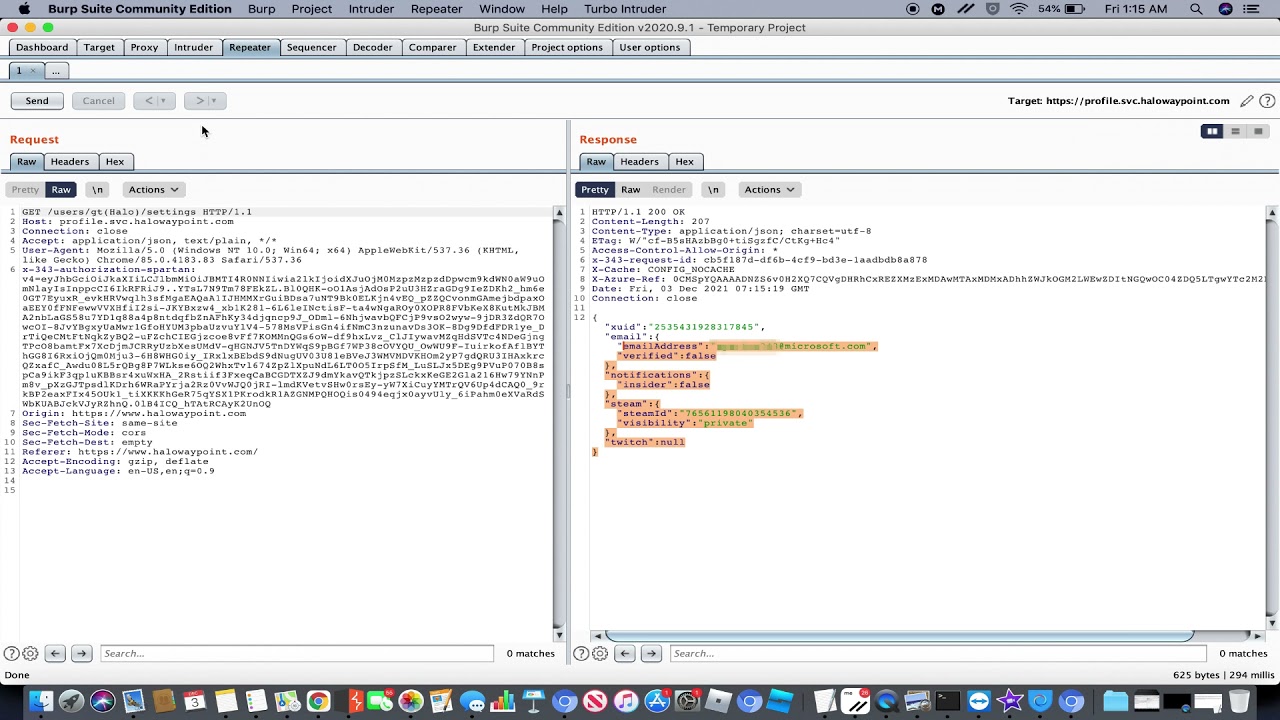The width and height of the screenshot is (1280, 720).
Task: Toggle request non-printable characters \n button
Action: tap(97, 190)
